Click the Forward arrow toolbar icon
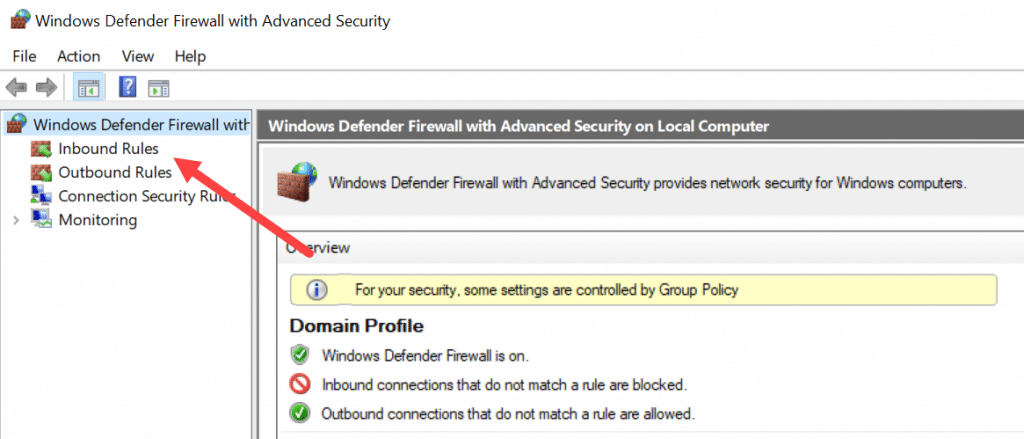This screenshot has width=1024, height=439. pyautogui.click(x=47, y=87)
